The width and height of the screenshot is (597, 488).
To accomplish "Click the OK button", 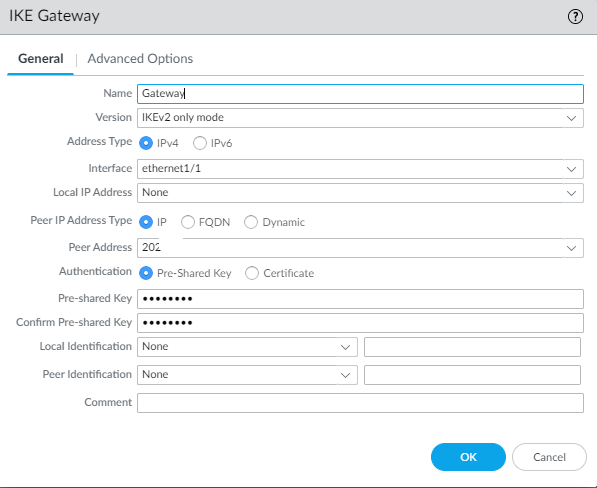I will click(468, 457).
